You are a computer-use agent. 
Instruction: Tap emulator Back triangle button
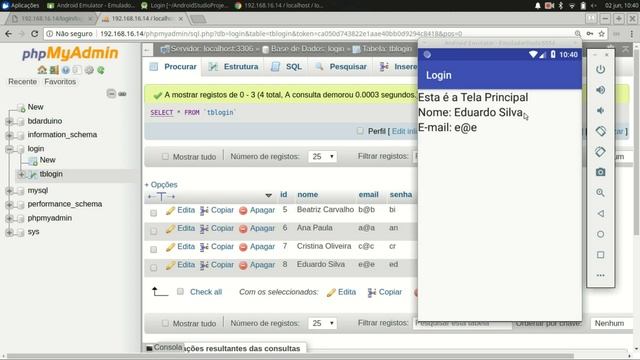click(600, 213)
